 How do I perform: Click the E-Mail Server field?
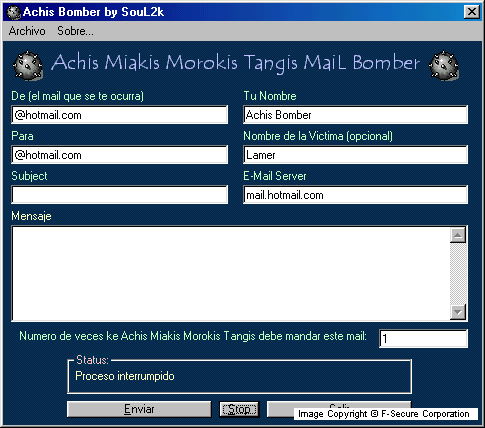[355, 195]
